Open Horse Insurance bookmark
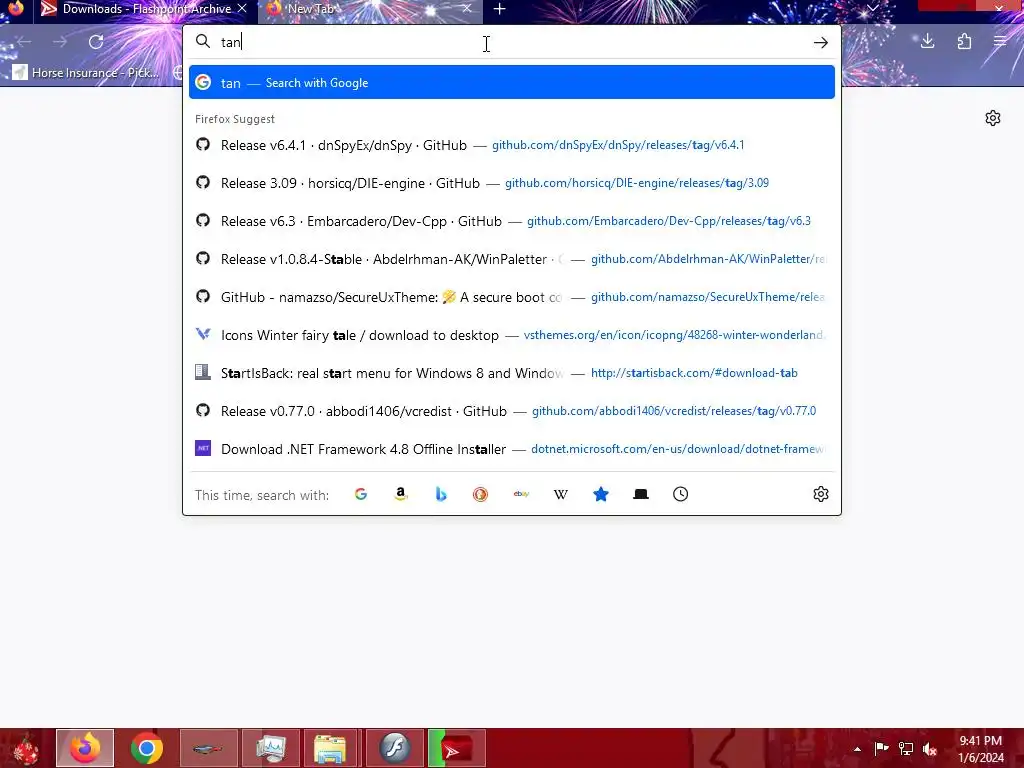This screenshot has height=768, width=1024. pyautogui.click(x=86, y=72)
